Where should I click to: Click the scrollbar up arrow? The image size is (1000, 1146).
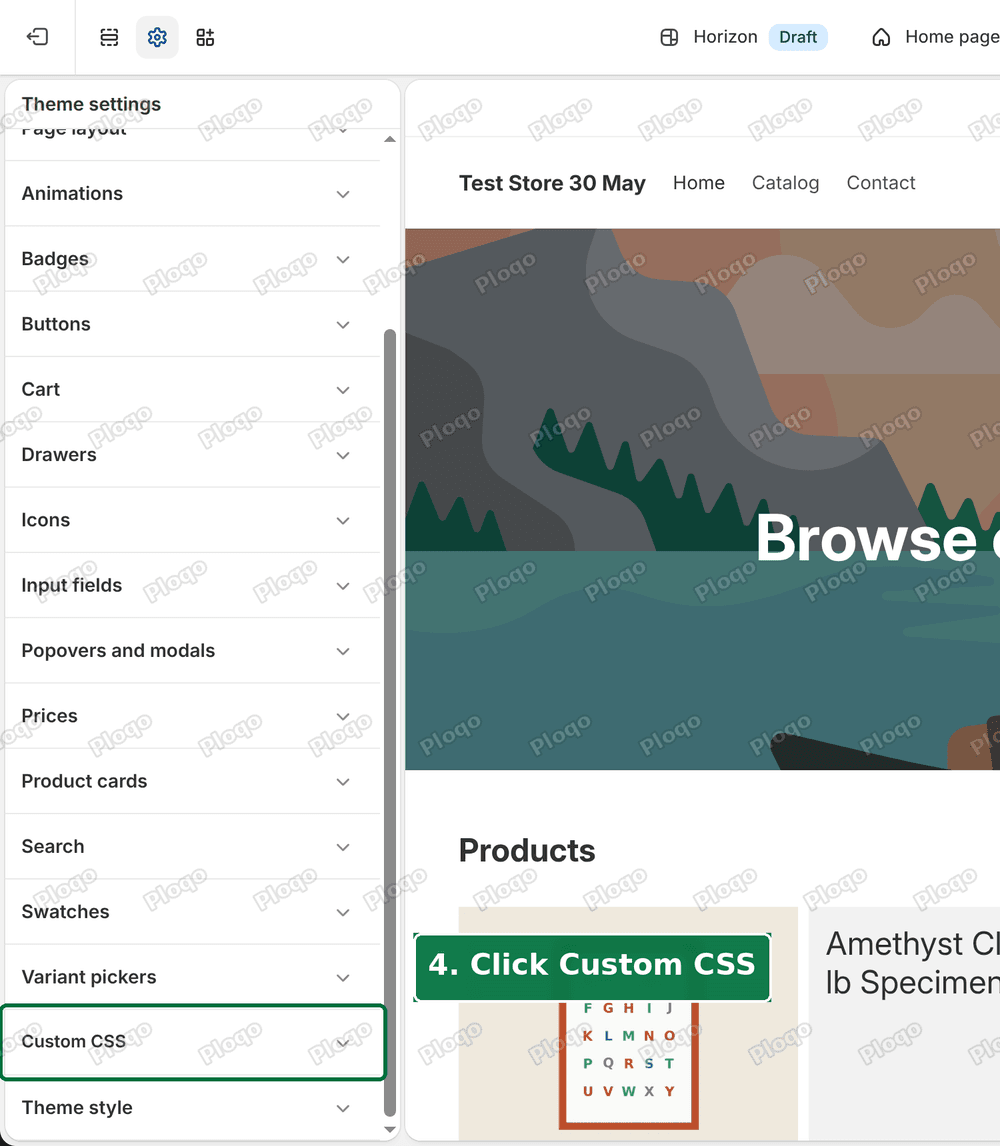click(390, 139)
